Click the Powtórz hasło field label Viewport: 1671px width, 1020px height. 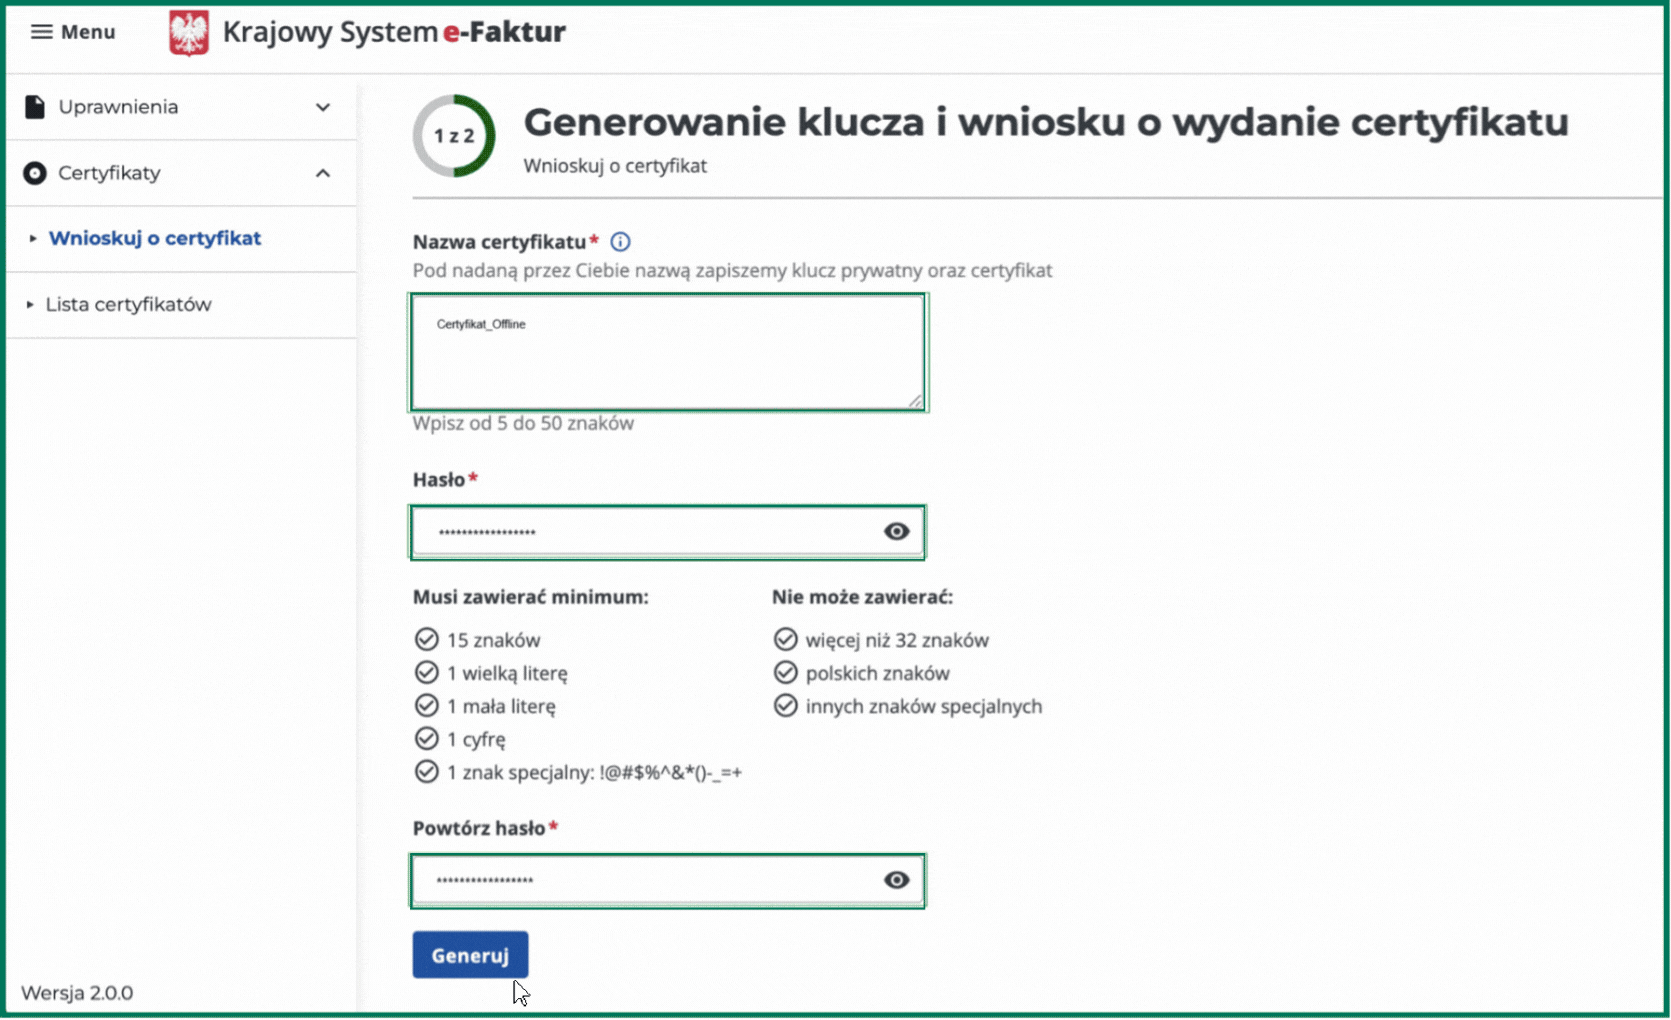tap(479, 828)
